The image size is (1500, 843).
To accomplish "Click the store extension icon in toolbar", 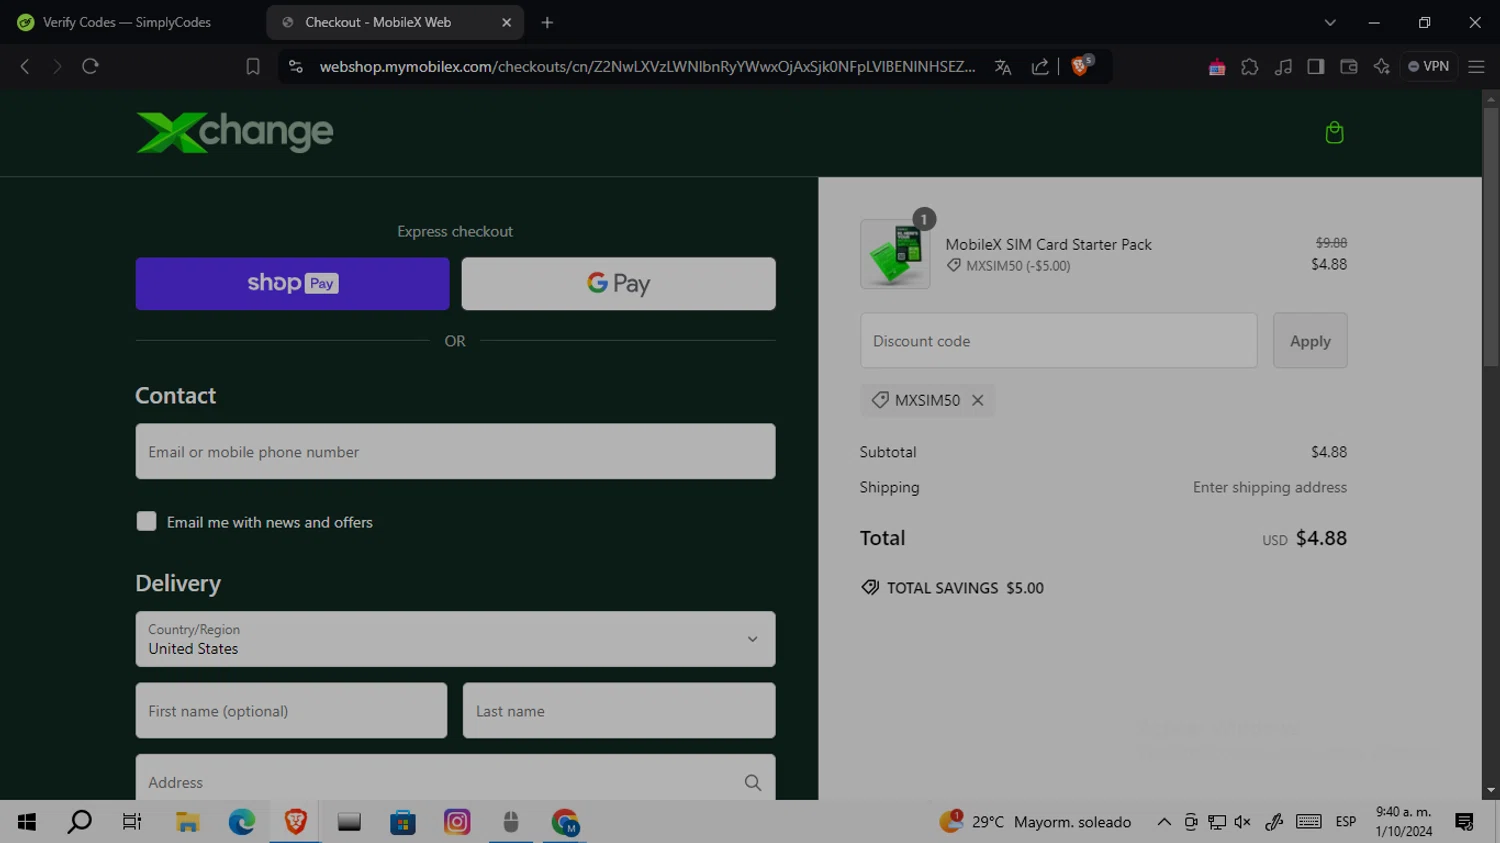I will (1217, 67).
